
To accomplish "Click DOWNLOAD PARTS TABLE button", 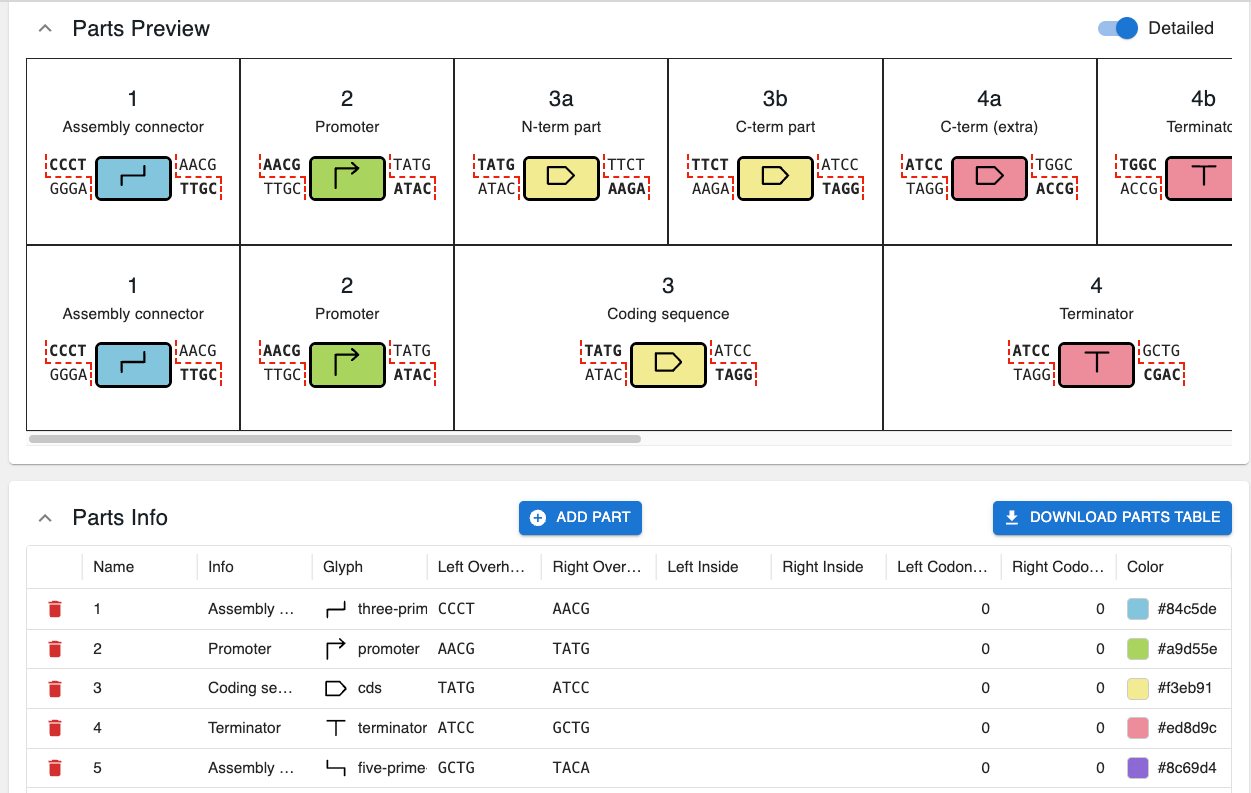I will [x=1112, y=517].
